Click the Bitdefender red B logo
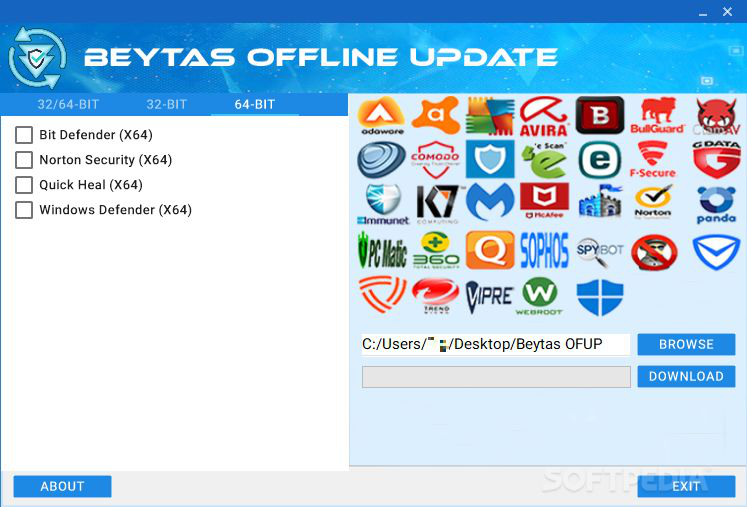The width and height of the screenshot is (747, 507). tap(600, 115)
